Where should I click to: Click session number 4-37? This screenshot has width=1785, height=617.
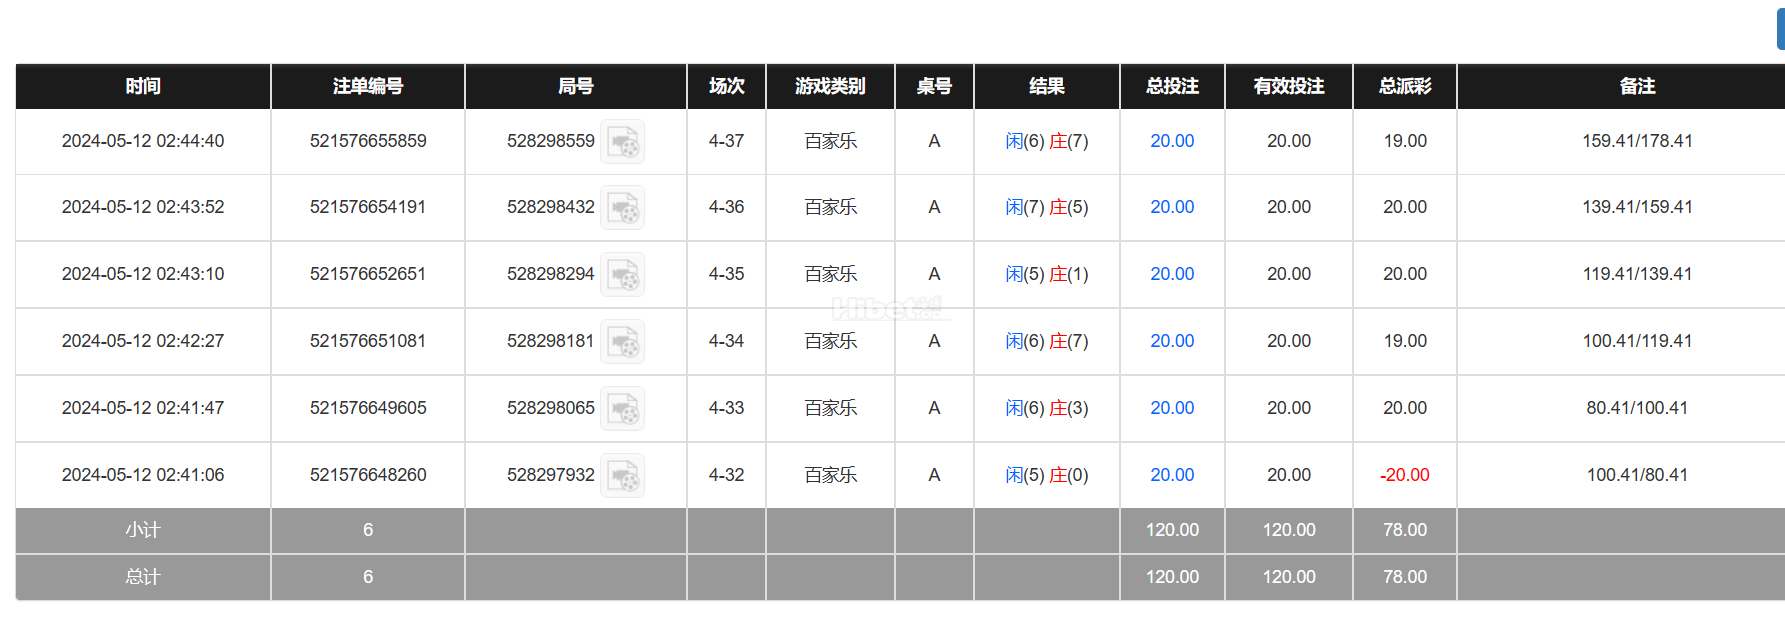[726, 141]
